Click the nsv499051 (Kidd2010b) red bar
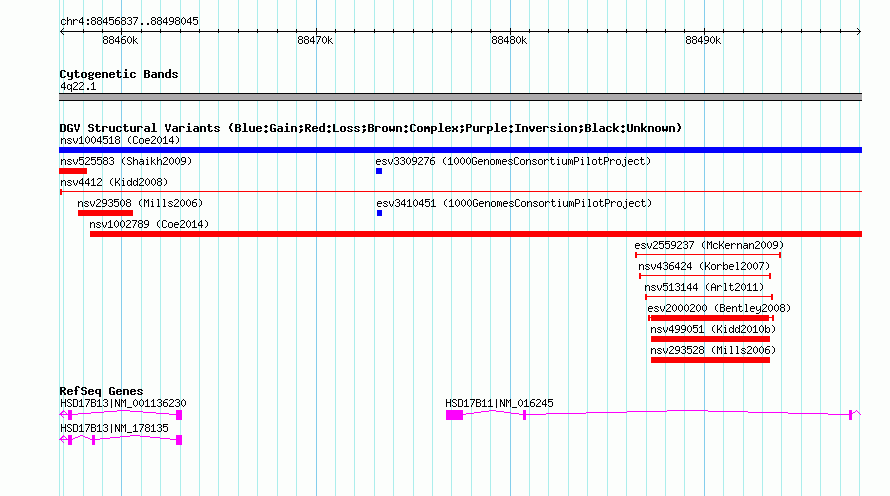Screen dimensions: 890x496 click(x=710, y=339)
